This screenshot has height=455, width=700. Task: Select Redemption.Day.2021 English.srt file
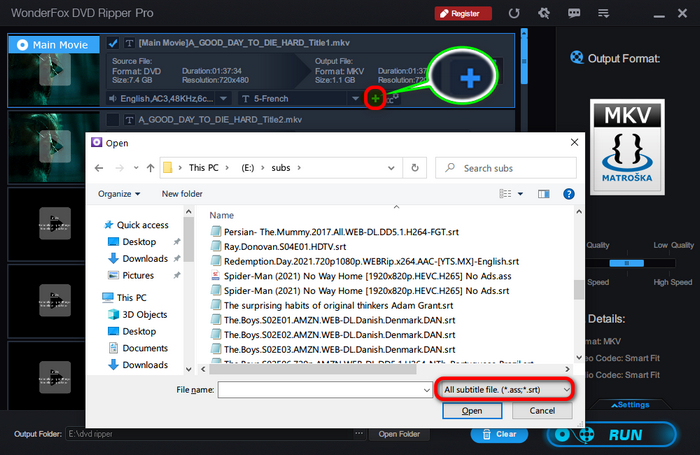[x=371, y=261]
